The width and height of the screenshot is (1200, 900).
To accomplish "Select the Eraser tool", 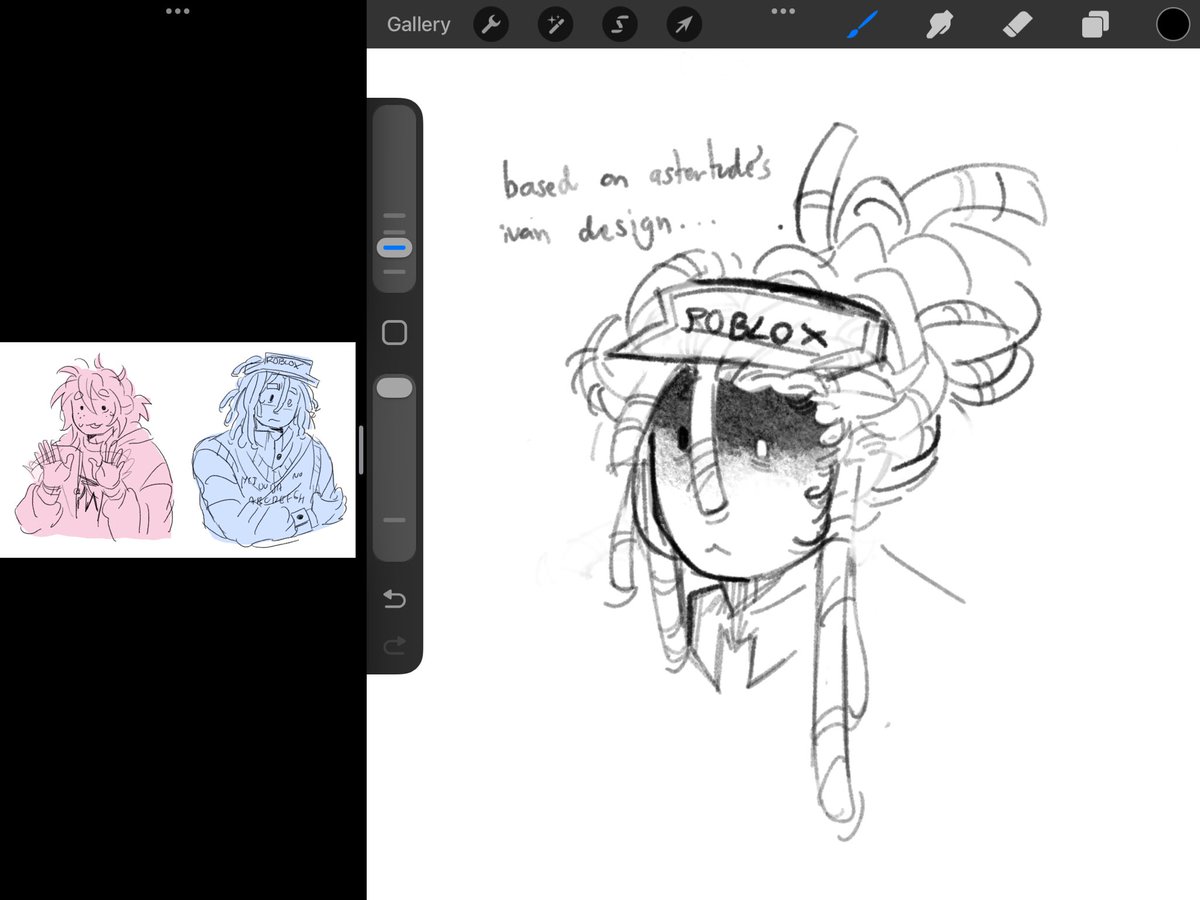I will [x=1017, y=24].
